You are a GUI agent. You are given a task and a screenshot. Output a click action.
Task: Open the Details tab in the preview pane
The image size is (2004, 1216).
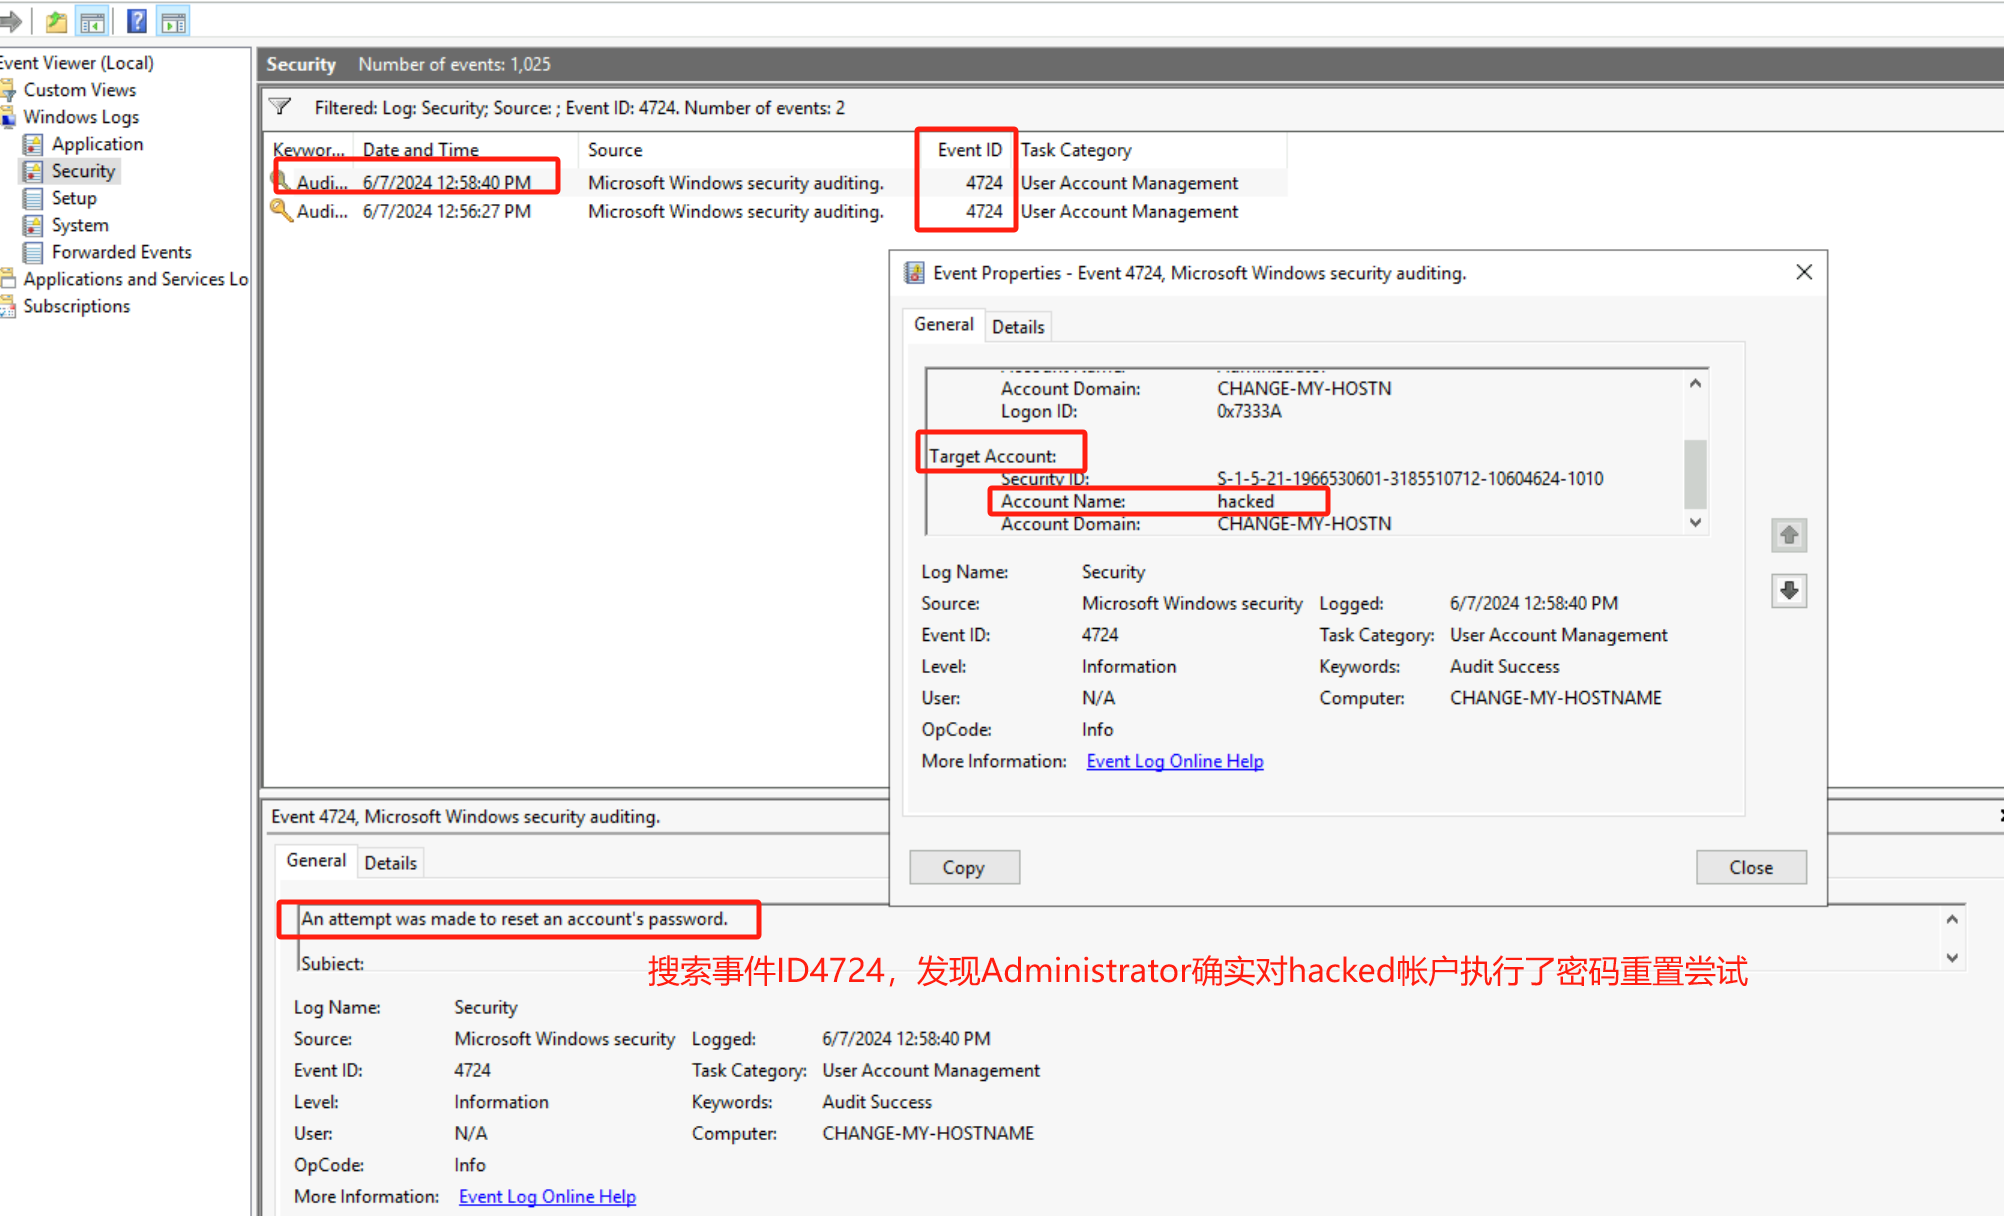390,862
